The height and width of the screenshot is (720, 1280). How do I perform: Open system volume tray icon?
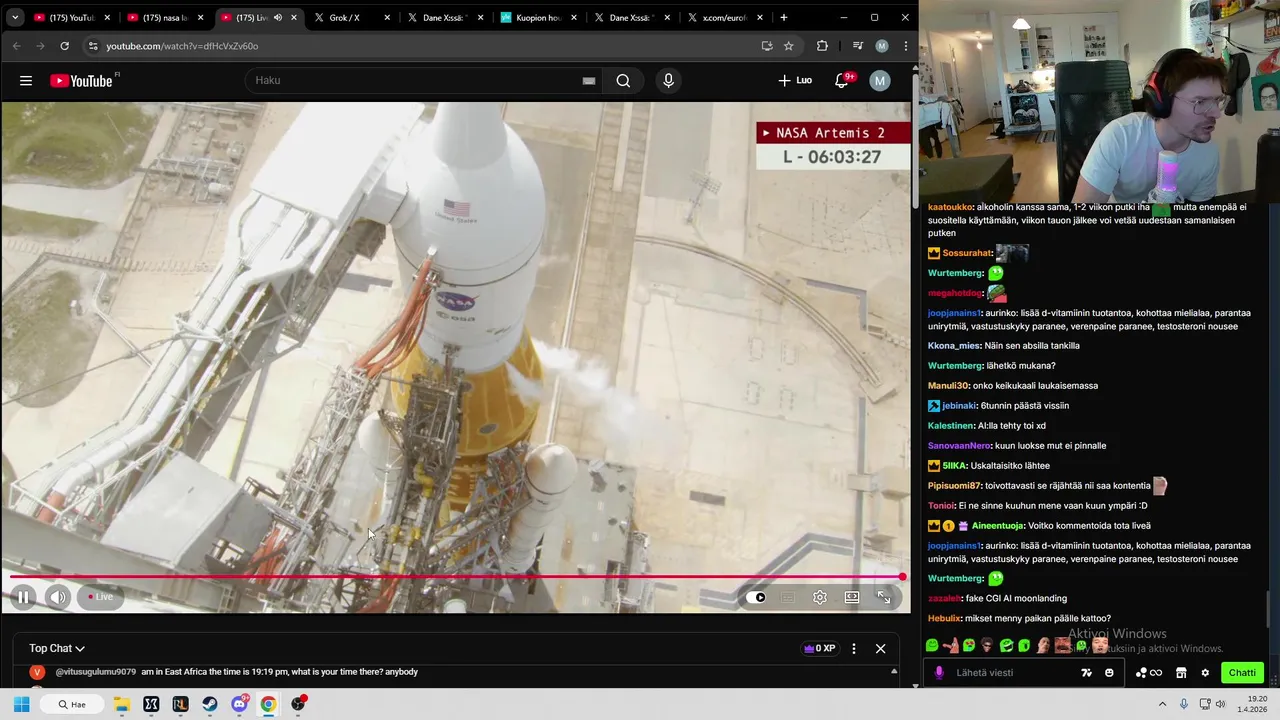coord(1220,704)
